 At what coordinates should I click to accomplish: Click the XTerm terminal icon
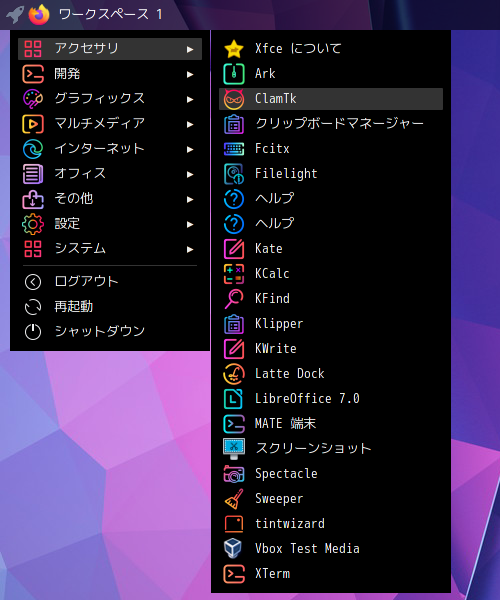click(234, 574)
